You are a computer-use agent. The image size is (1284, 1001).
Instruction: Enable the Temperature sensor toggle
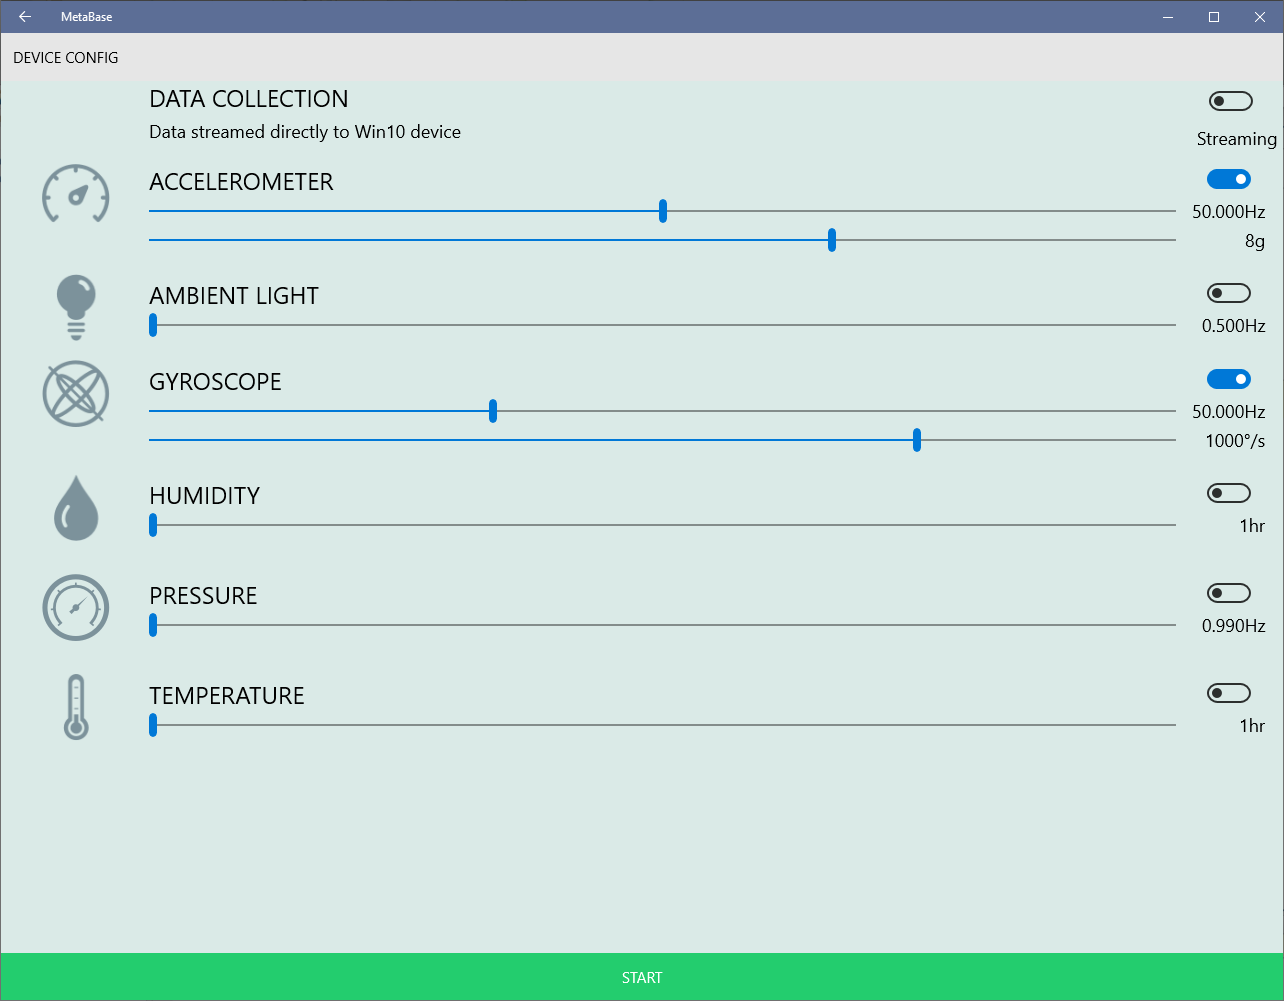coord(1229,693)
